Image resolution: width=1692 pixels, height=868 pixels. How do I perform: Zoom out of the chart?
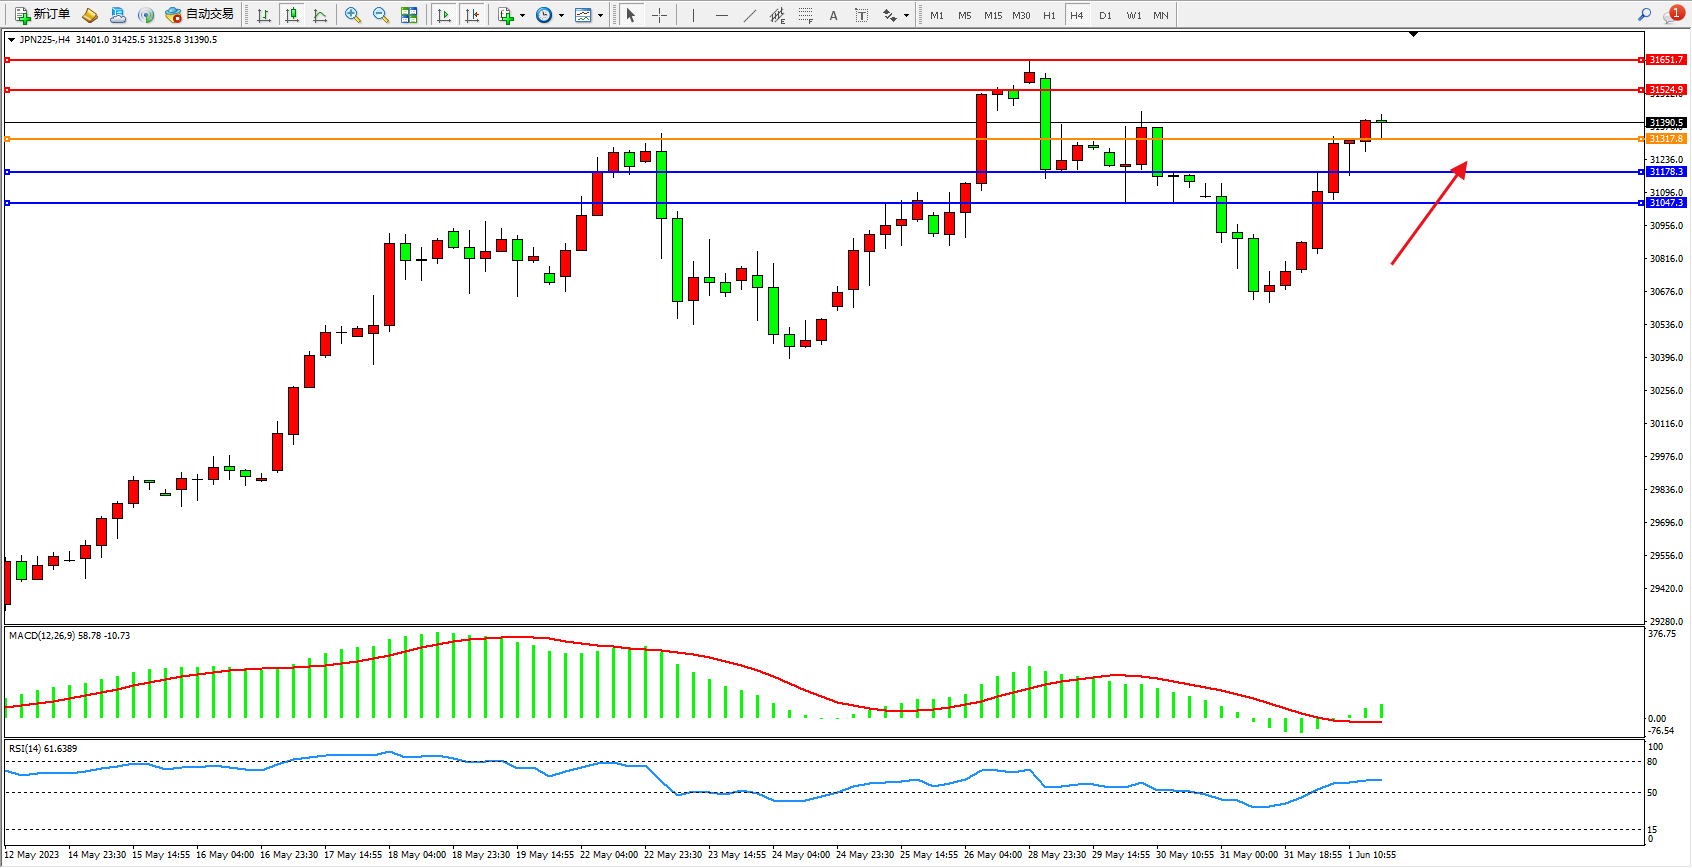381,15
